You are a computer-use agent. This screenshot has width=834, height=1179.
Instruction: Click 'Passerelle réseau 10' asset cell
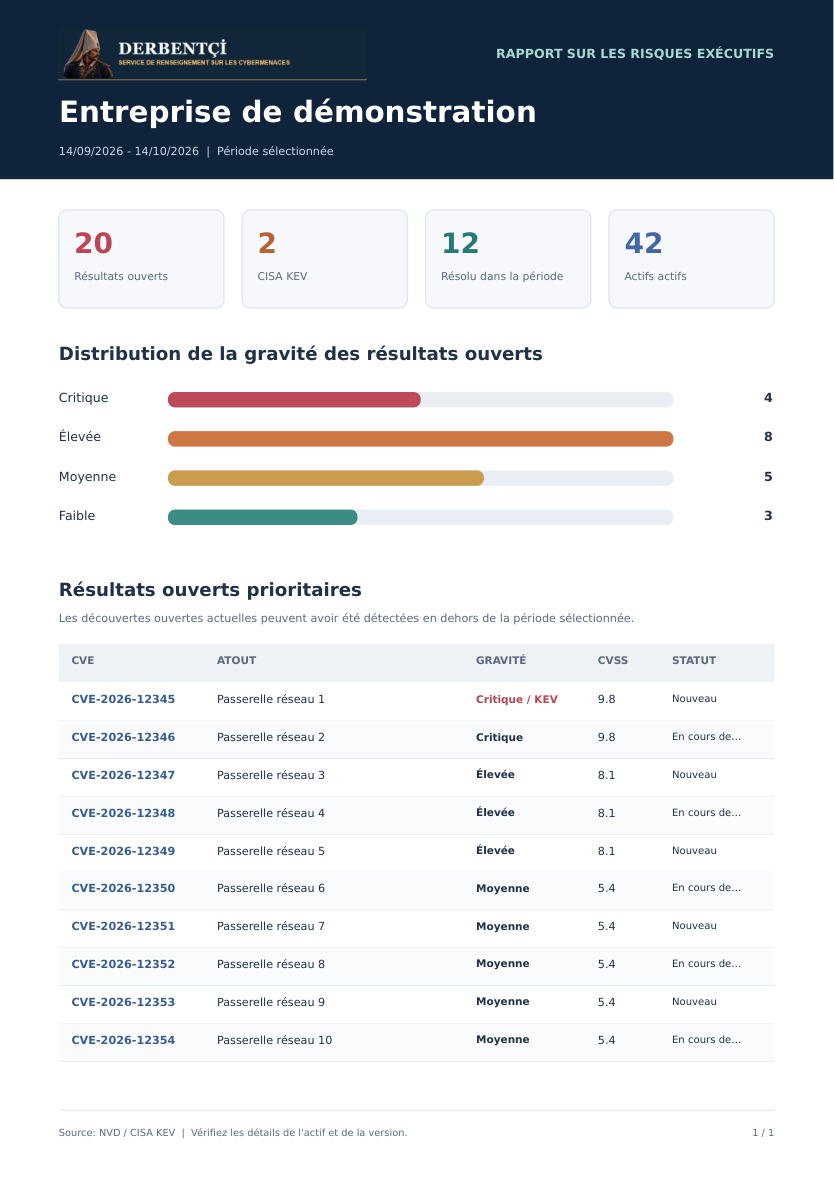[274, 1041]
